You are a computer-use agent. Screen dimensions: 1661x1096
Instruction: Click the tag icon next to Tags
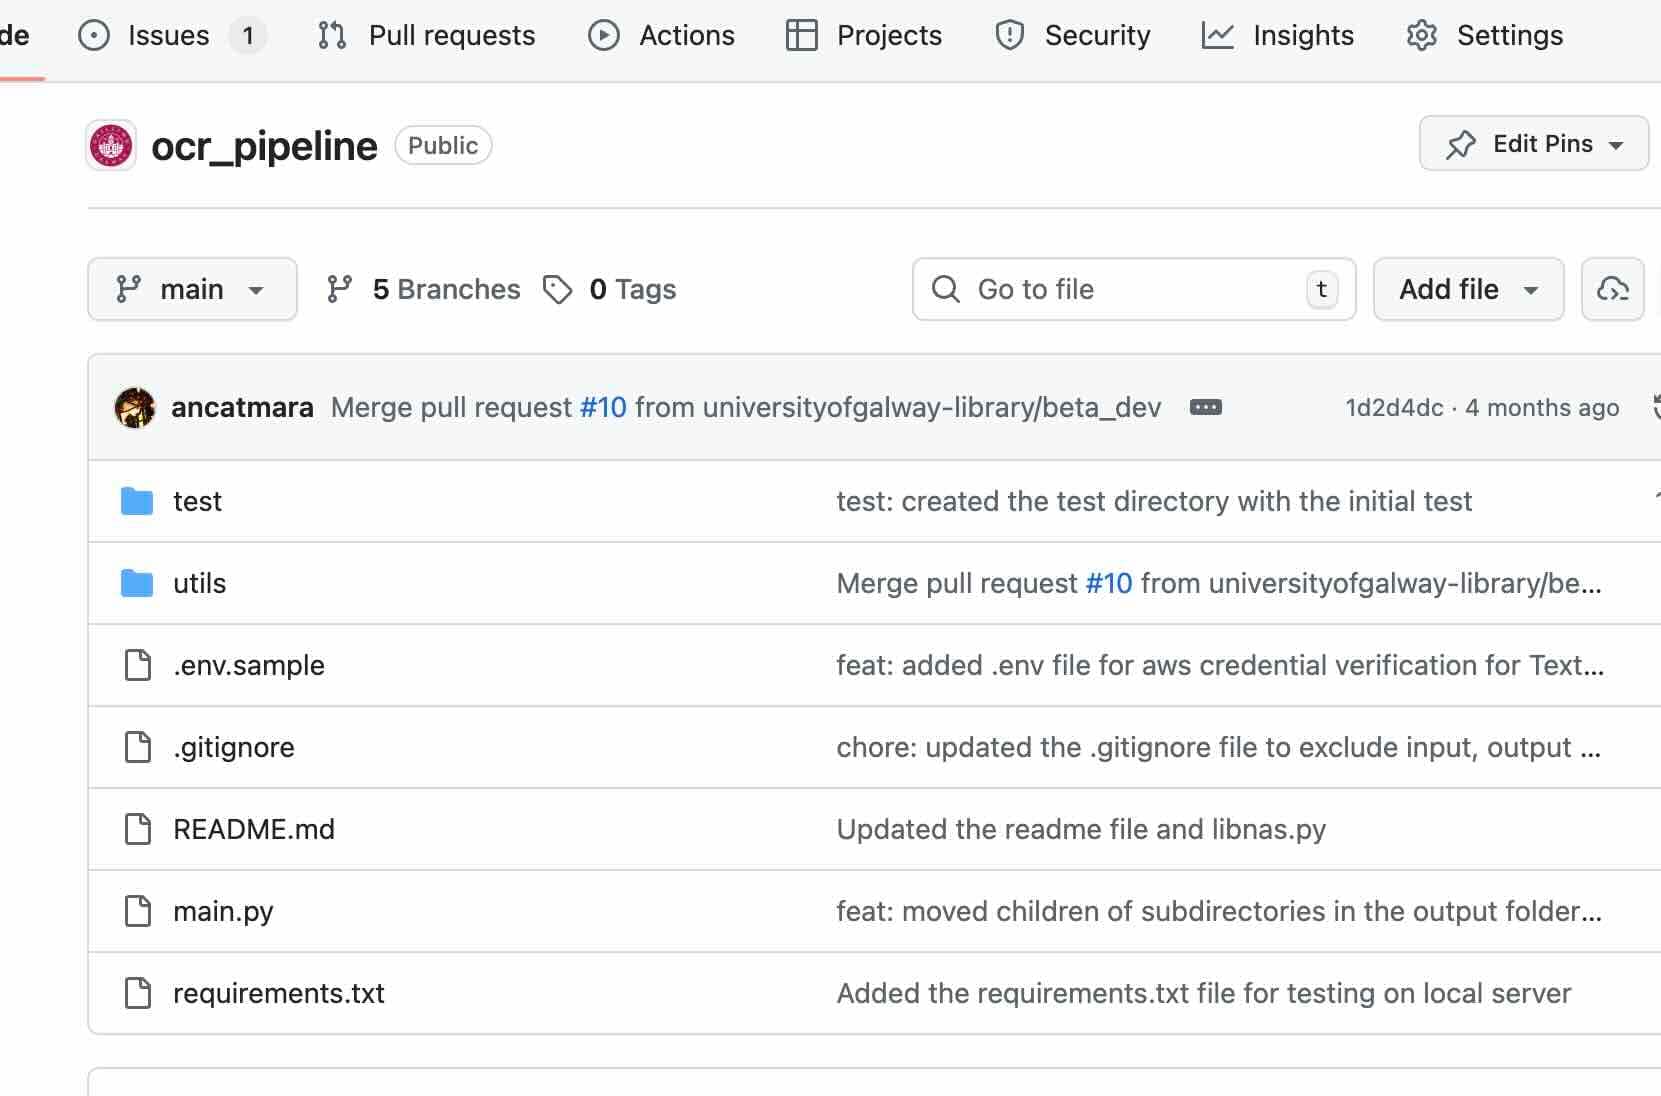[x=557, y=290]
